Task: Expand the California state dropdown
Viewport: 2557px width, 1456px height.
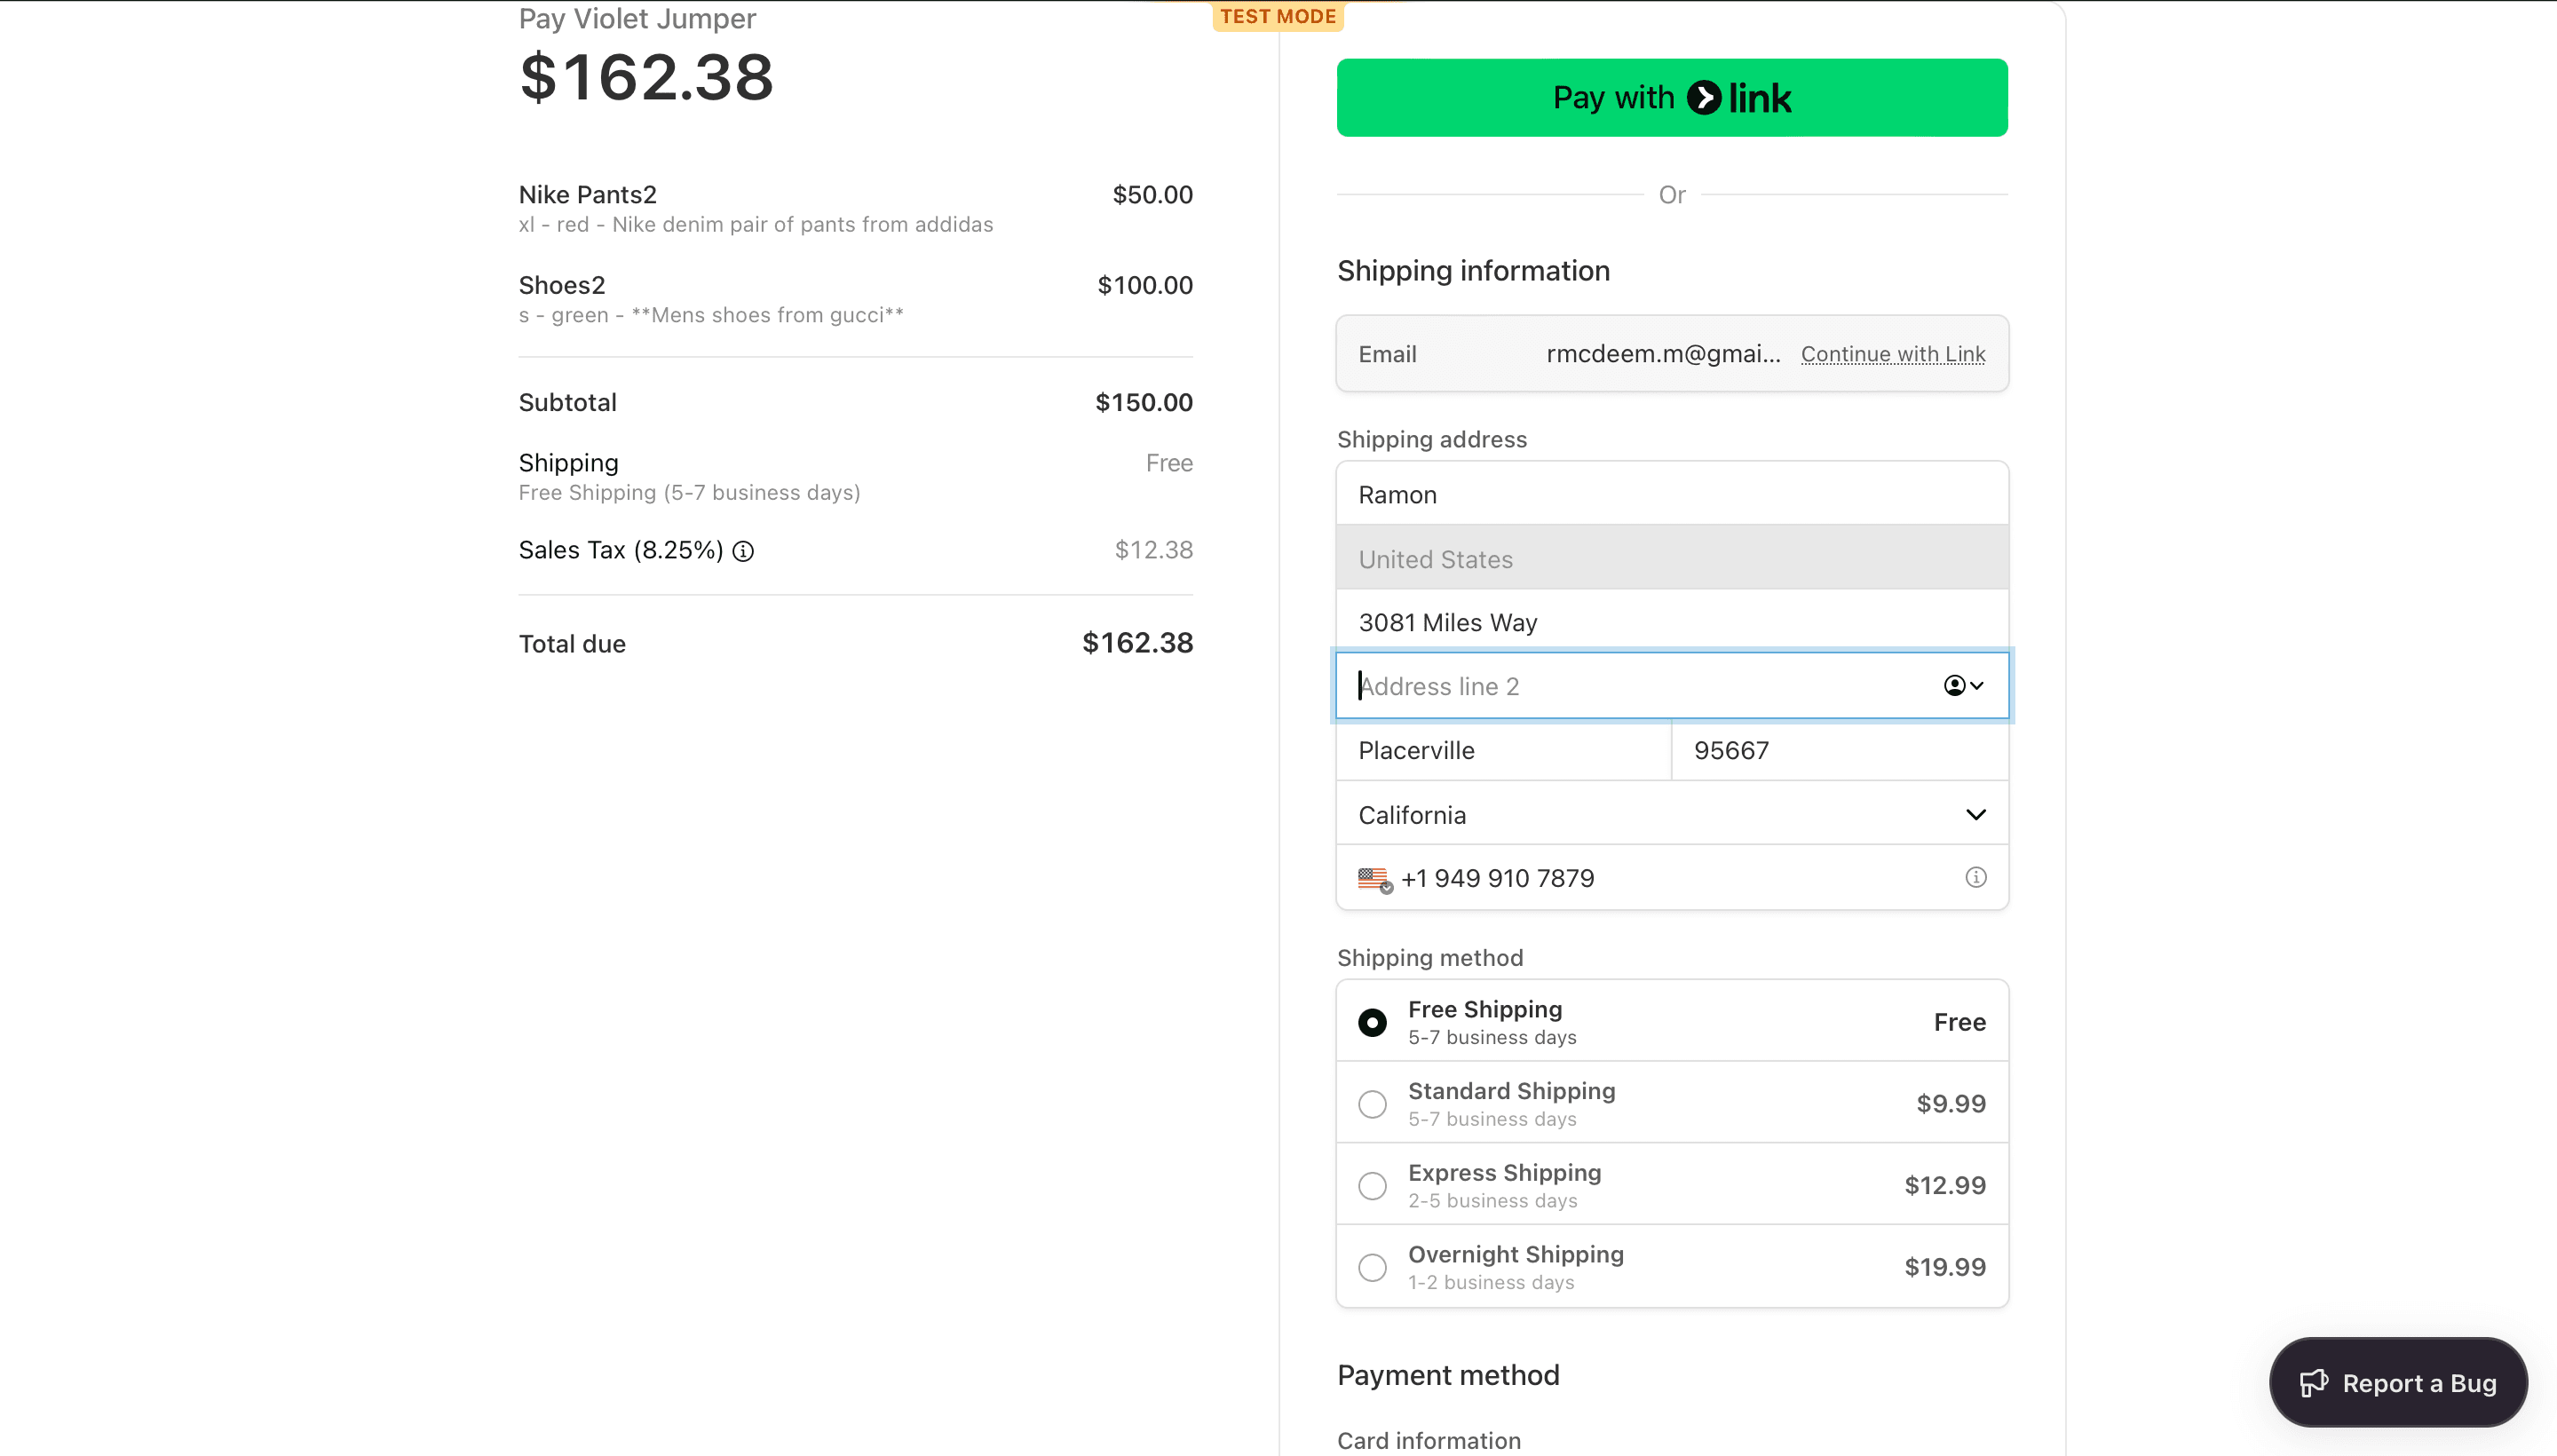Action: 1672,814
